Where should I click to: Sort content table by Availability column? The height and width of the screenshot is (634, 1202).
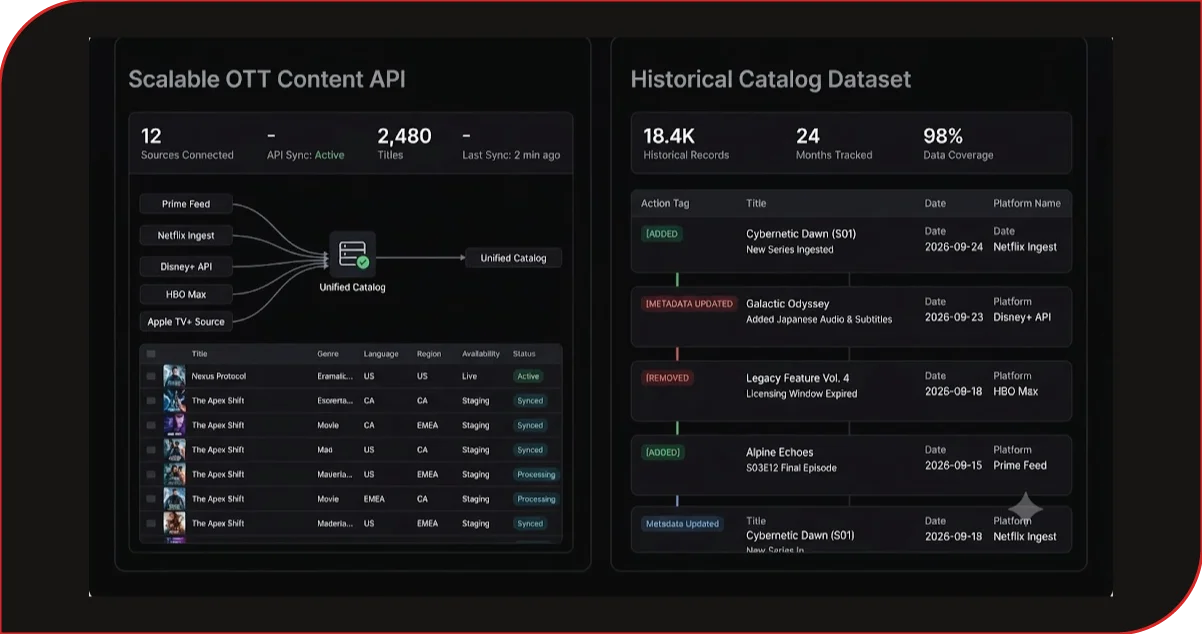[481, 354]
